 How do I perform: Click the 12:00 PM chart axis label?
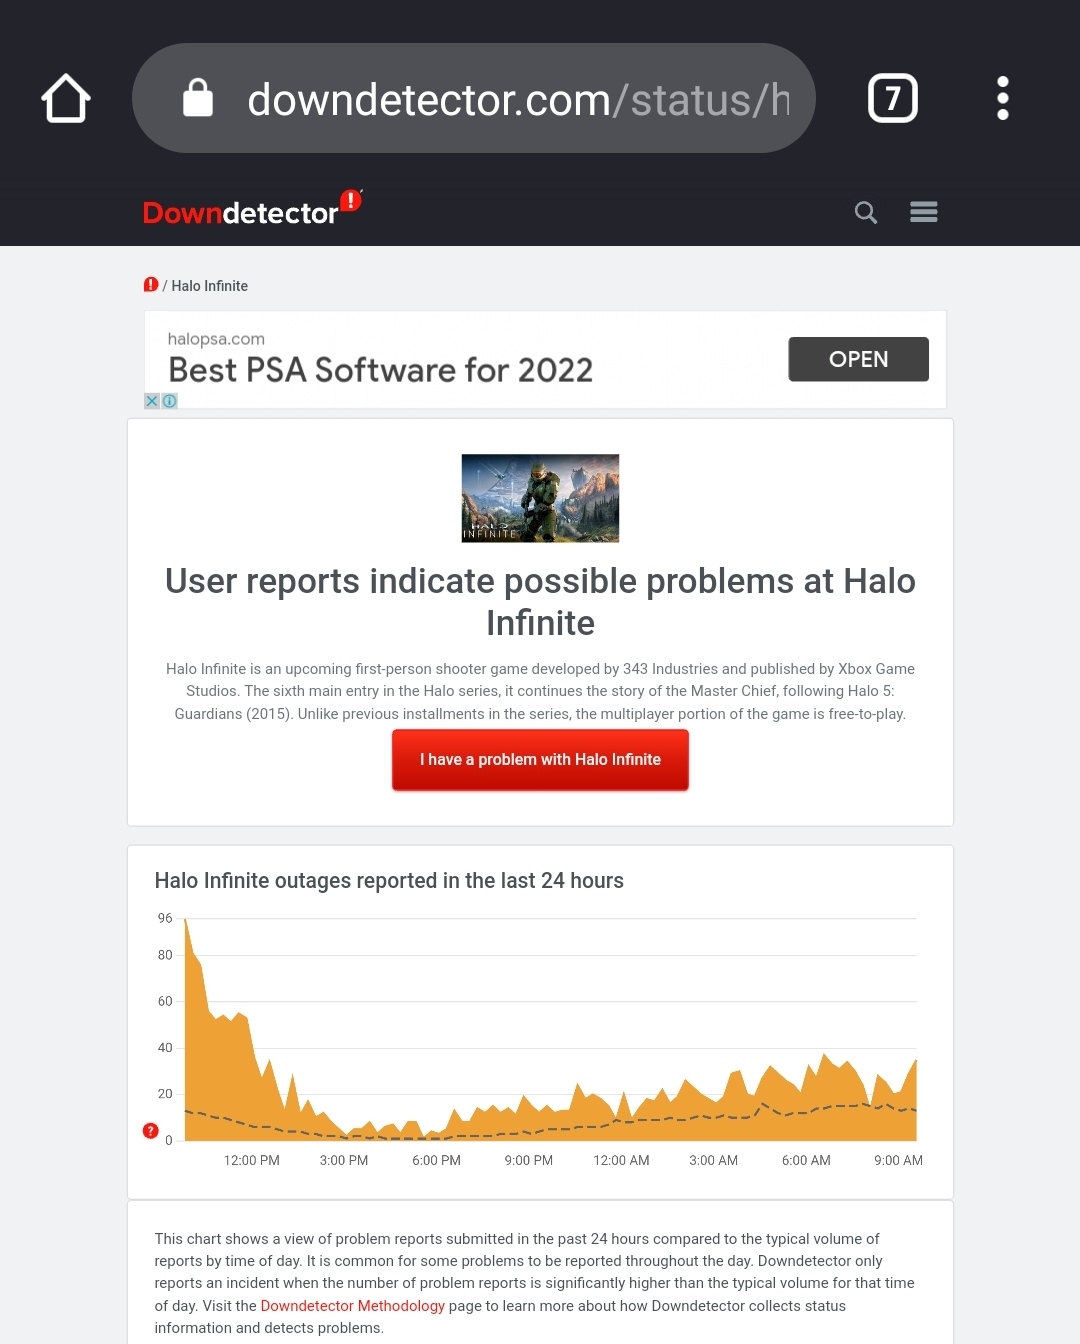click(x=252, y=1161)
